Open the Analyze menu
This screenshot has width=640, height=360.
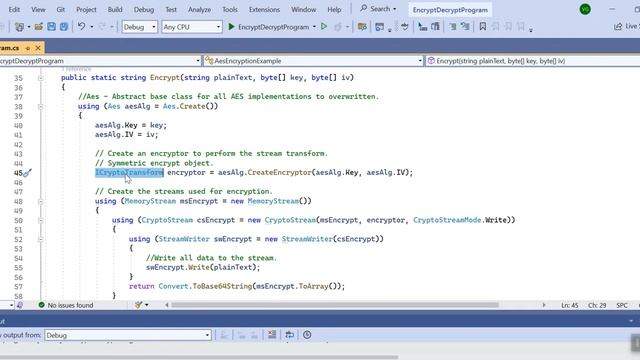tap(200, 9)
